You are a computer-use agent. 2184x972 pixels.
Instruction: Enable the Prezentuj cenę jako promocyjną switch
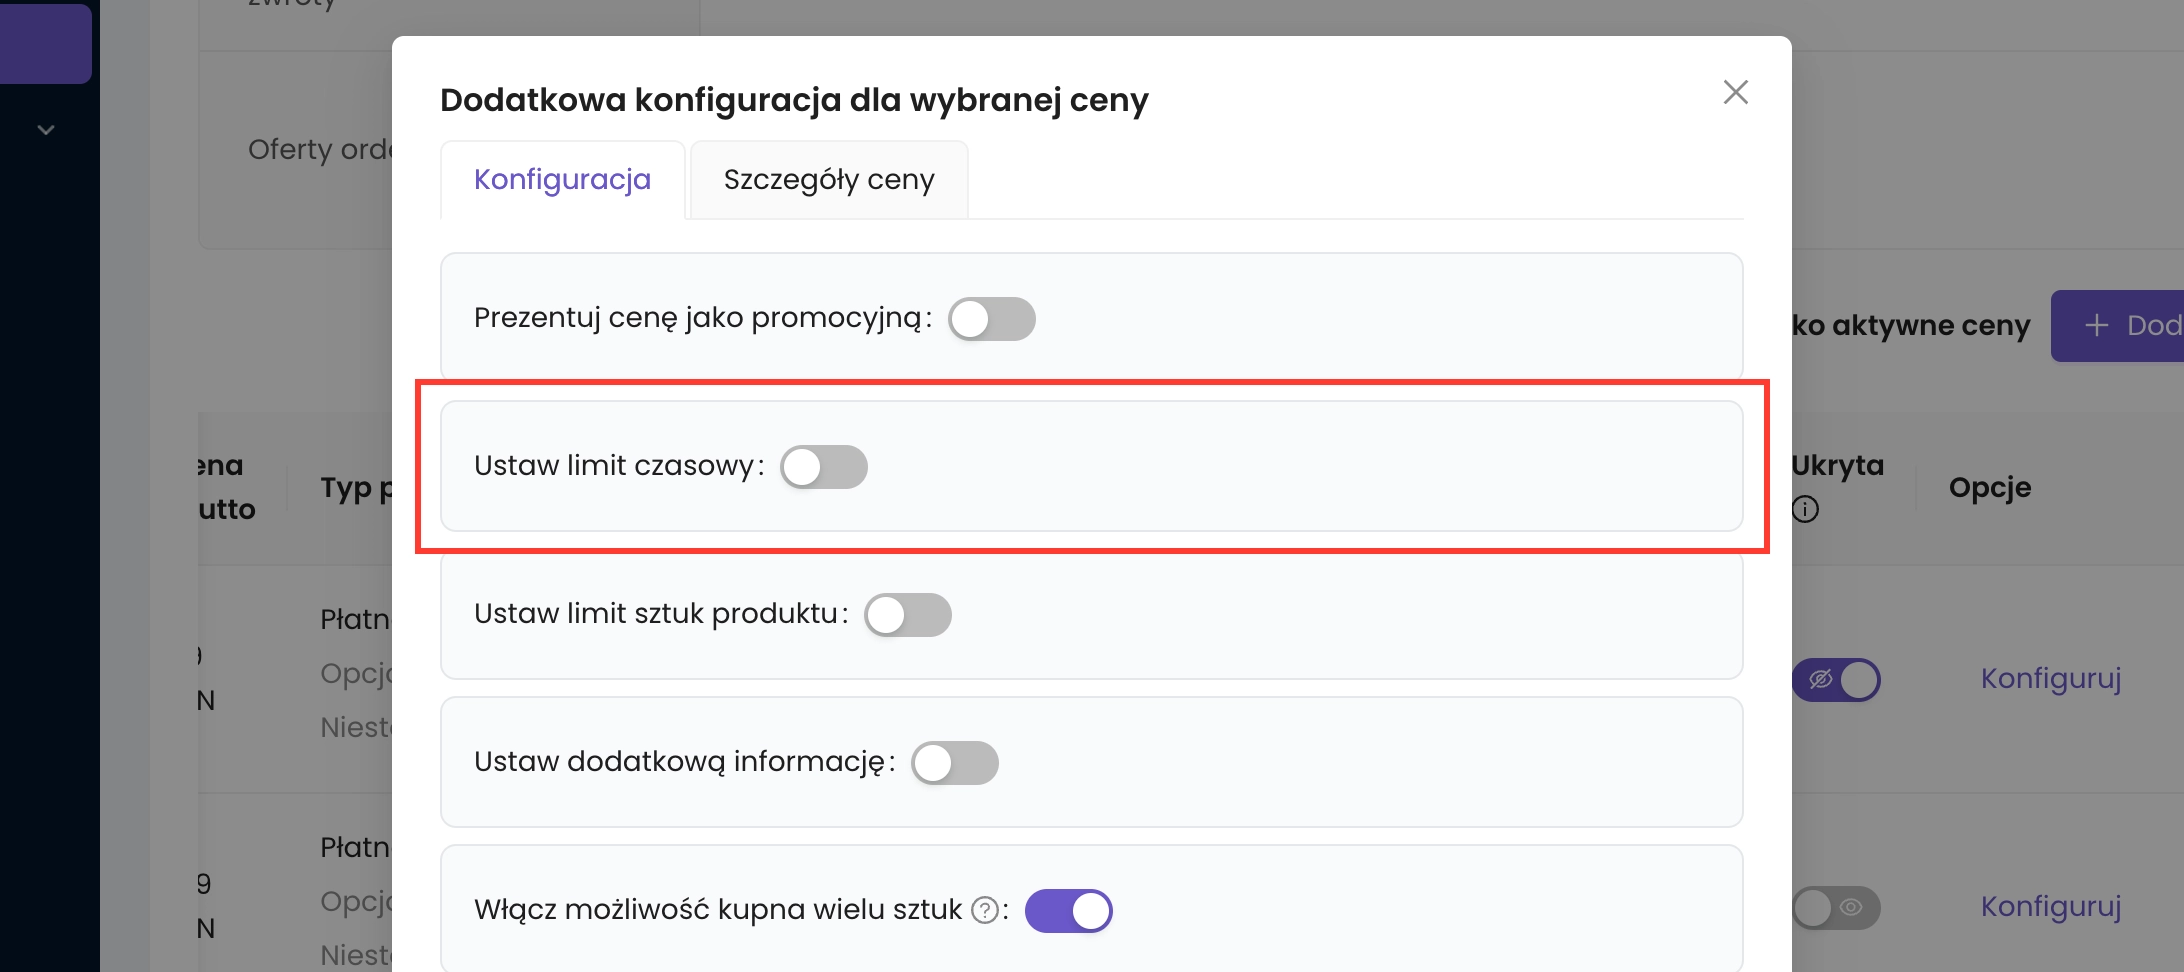991,319
